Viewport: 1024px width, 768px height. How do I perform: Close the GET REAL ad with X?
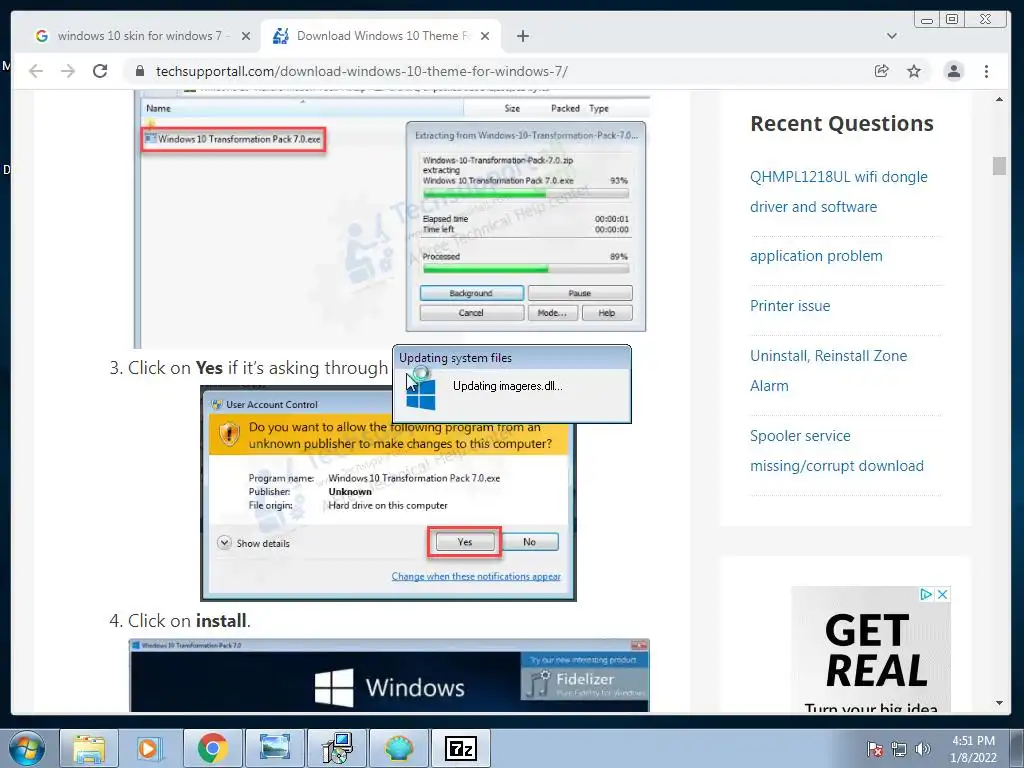(x=942, y=594)
